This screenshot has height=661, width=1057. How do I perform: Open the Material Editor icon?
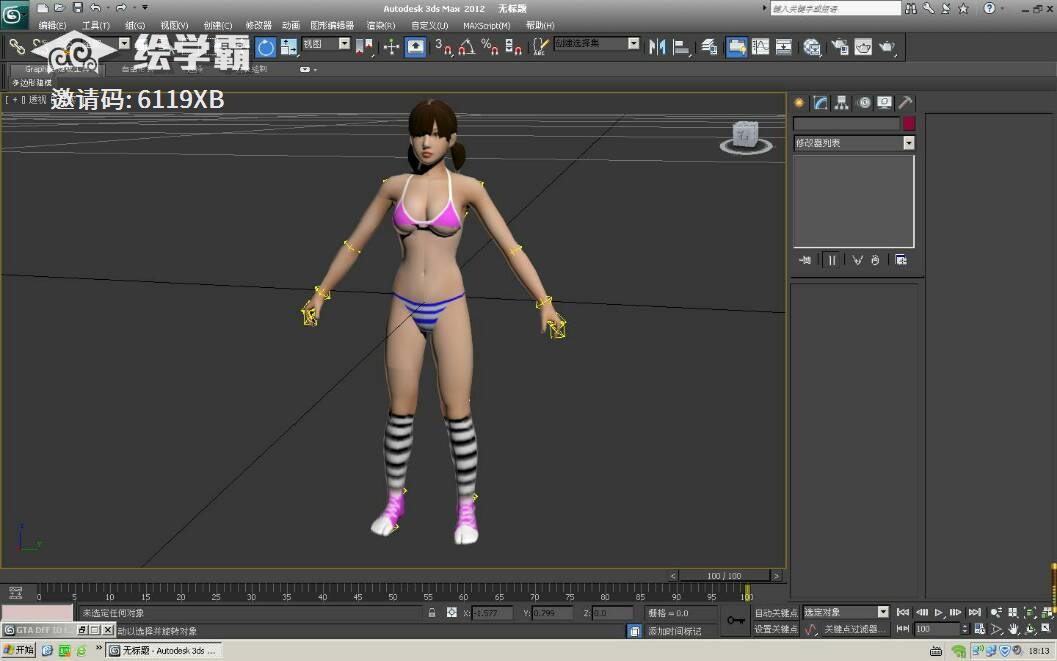[812, 47]
